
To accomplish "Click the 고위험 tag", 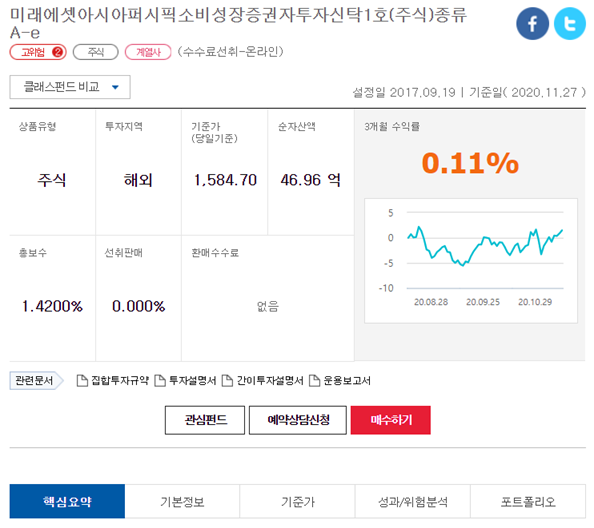I will coord(38,52).
